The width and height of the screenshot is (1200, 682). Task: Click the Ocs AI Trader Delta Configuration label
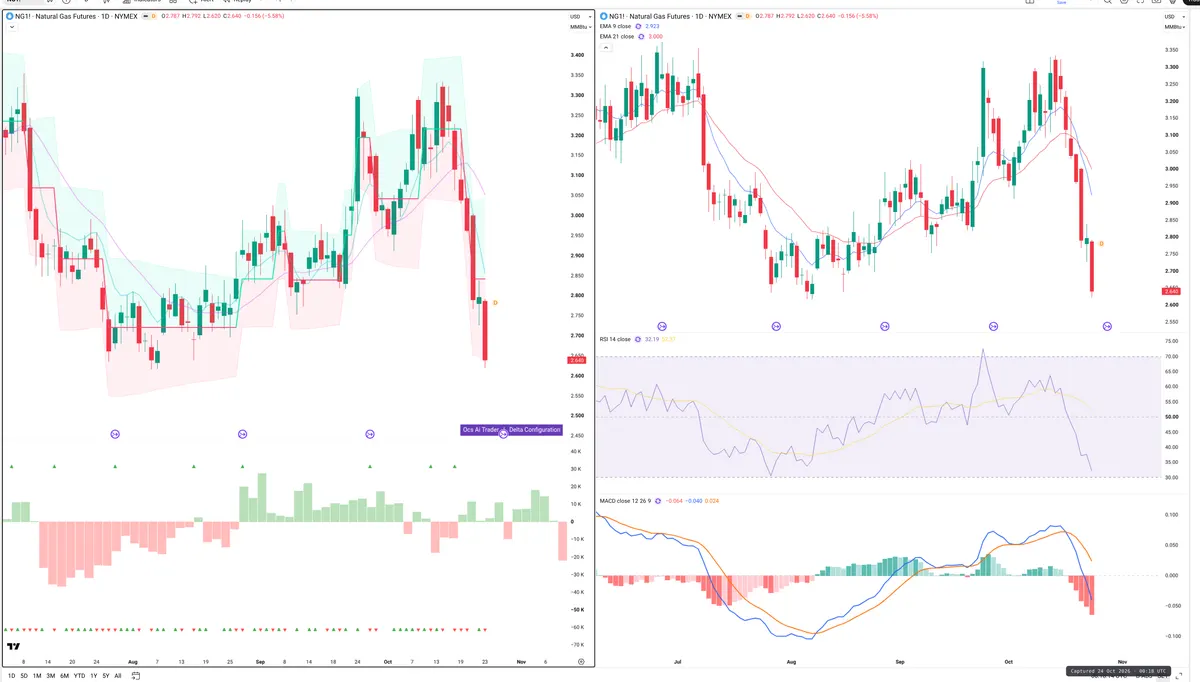tap(511, 430)
